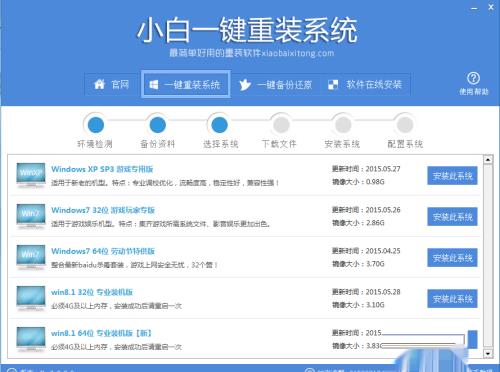Click the 安装系统 step circle
Viewport: 500px width, 372px height.
(343, 125)
